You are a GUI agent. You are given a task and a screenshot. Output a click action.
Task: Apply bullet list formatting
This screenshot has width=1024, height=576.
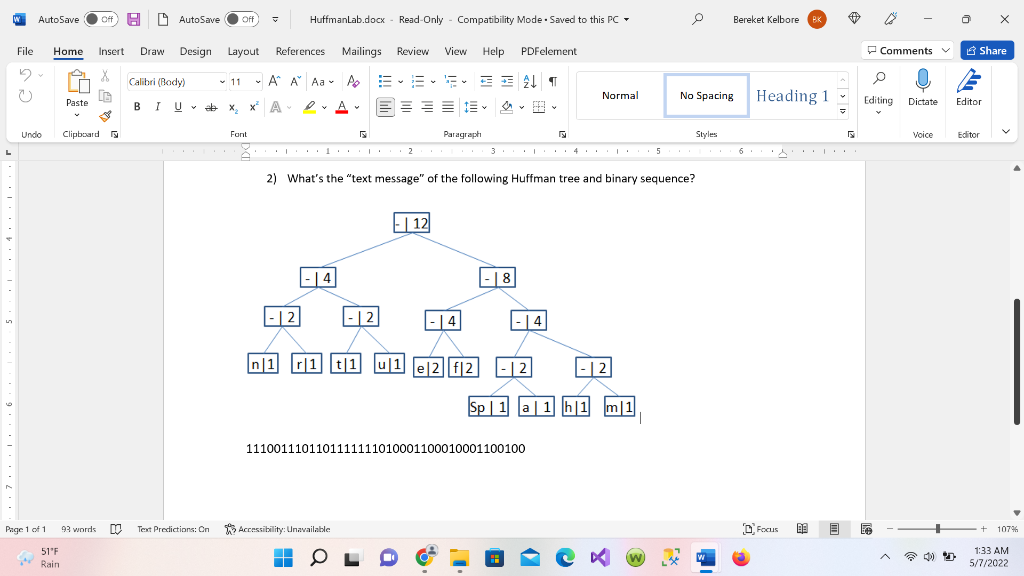click(384, 80)
